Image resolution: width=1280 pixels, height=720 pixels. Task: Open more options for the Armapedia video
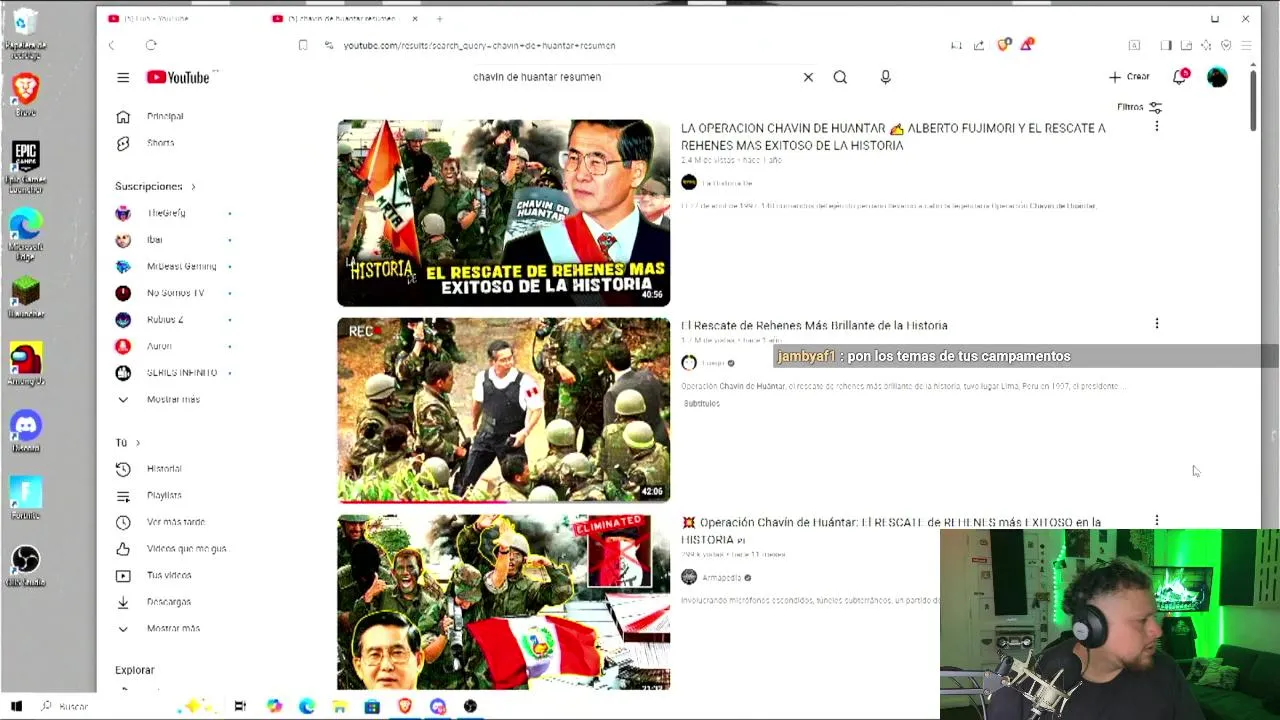[1157, 521]
